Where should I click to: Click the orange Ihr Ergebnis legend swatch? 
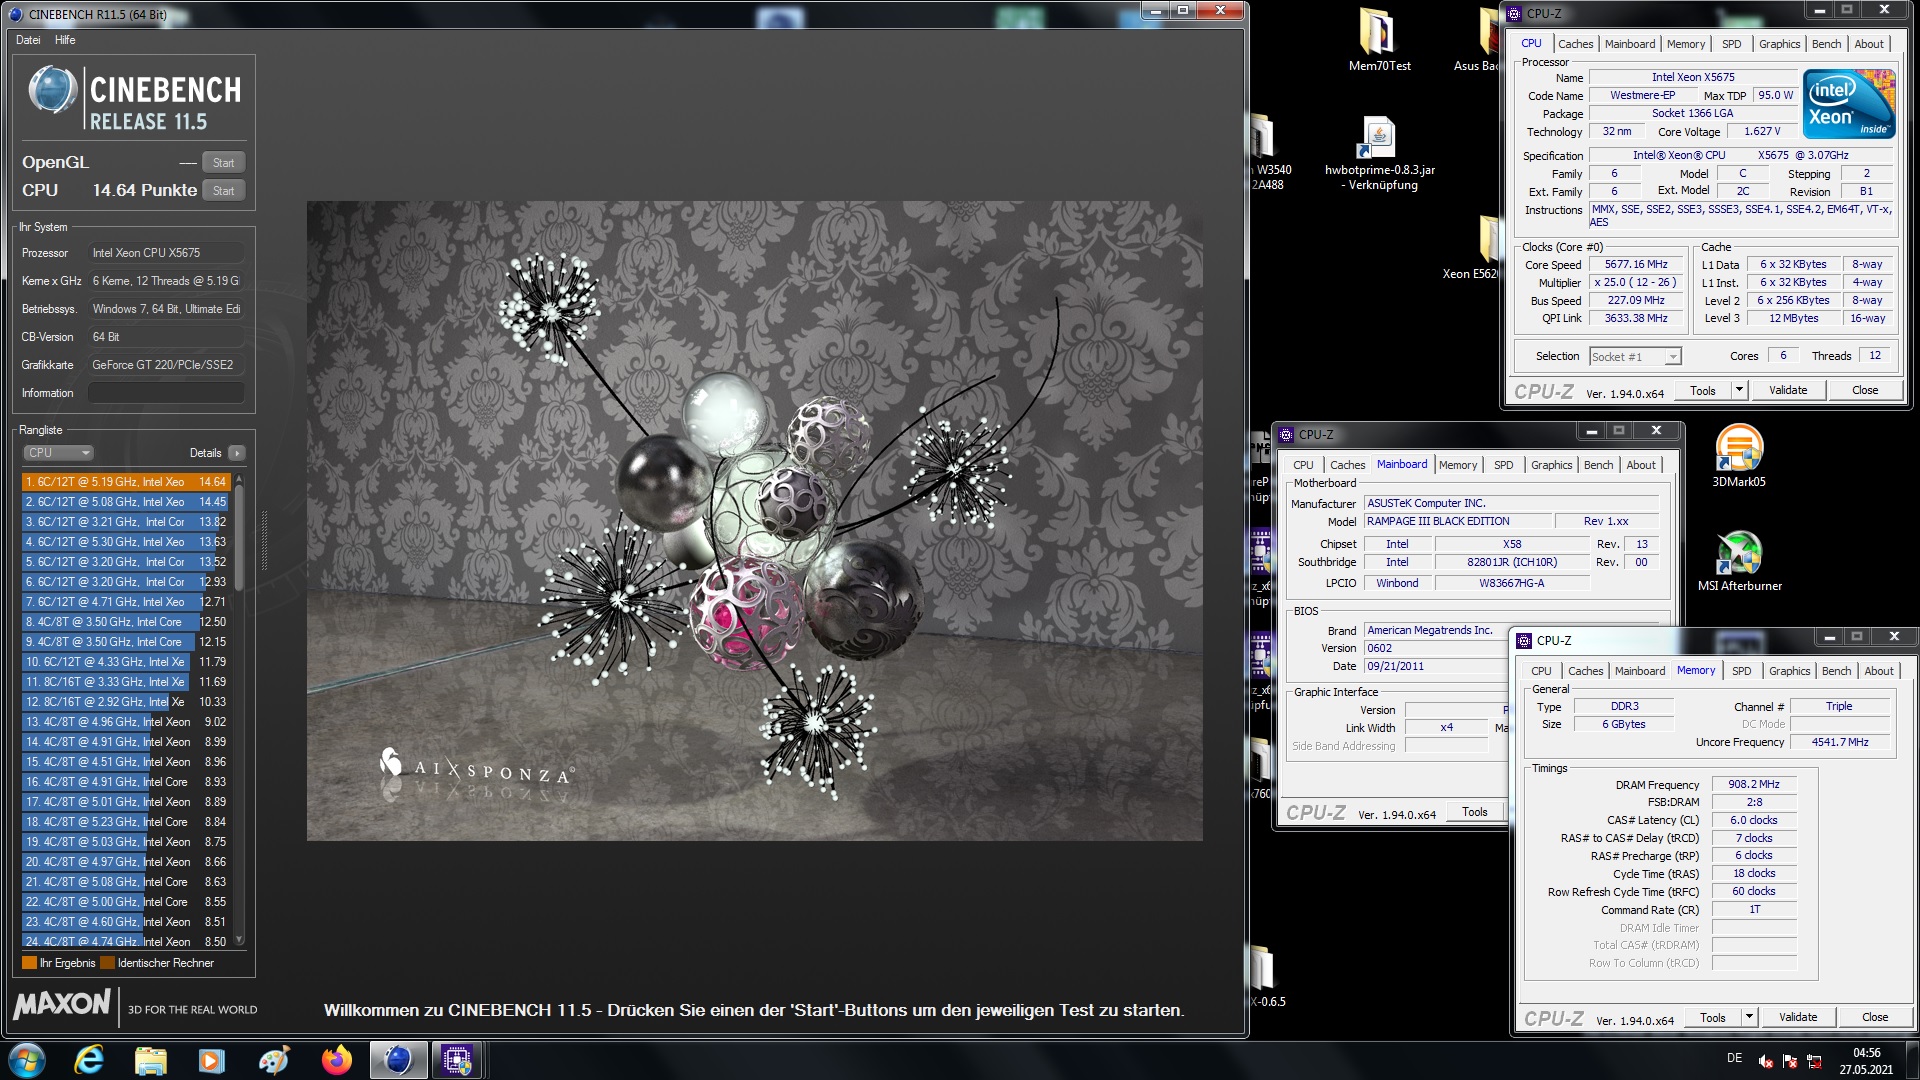(x=29, y=963)
